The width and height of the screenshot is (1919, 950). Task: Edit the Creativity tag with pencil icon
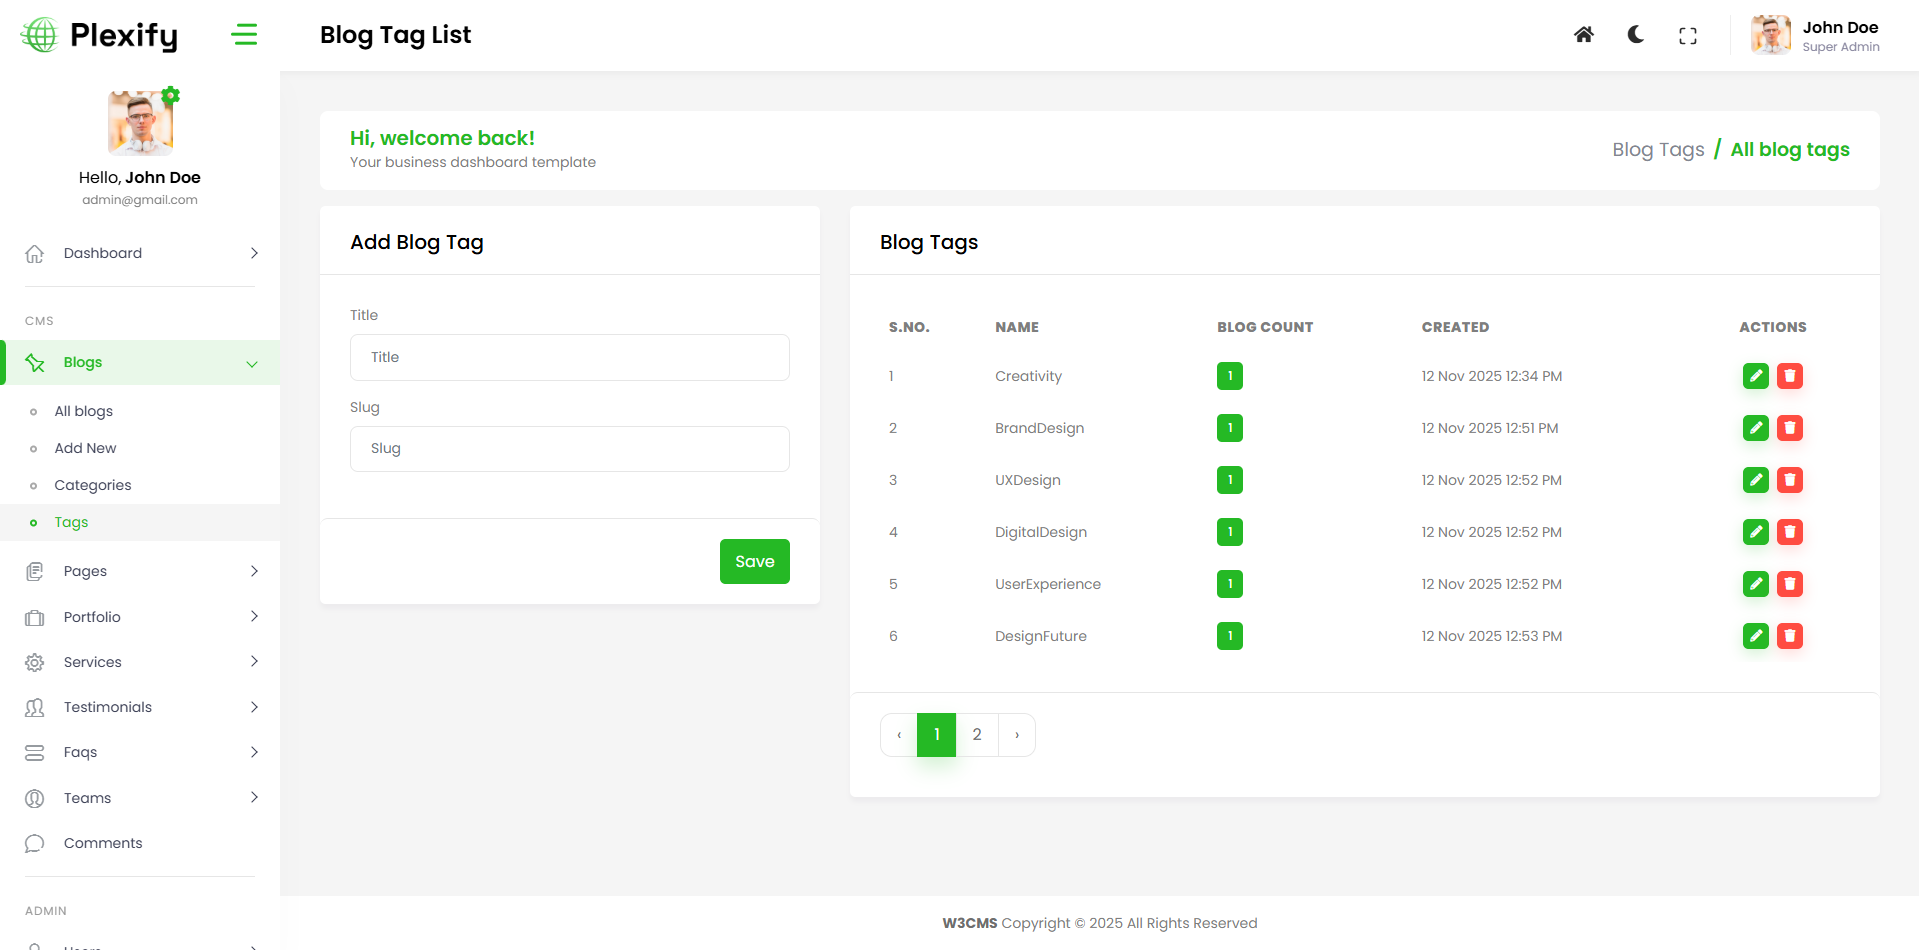pos(1755,376)
